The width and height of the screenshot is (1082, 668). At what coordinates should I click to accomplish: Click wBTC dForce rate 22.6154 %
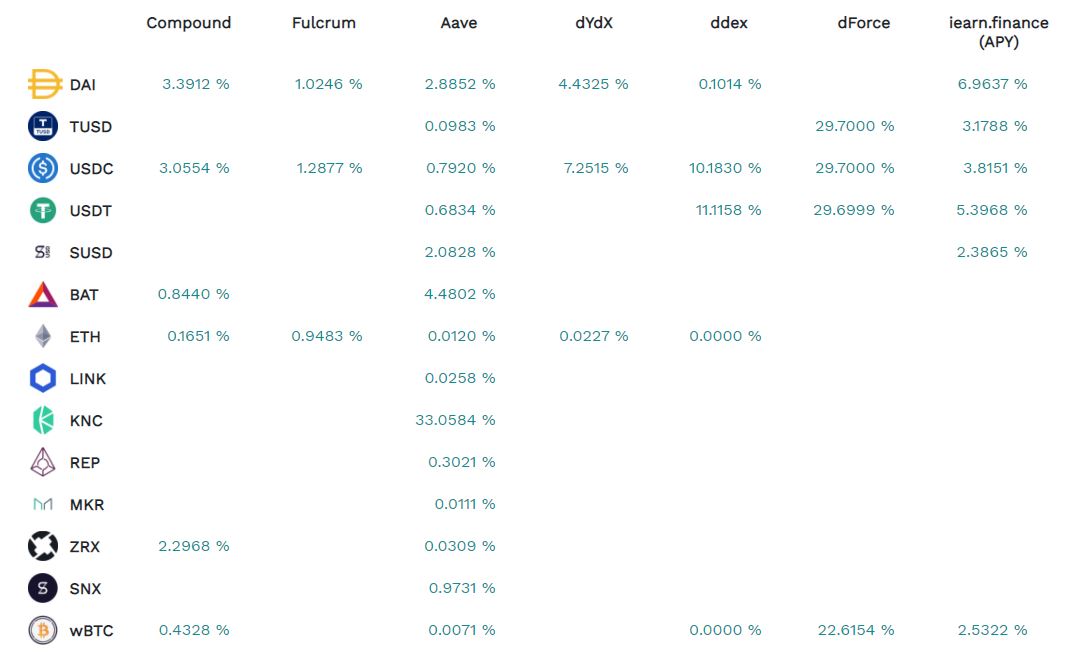click(855, 630)
